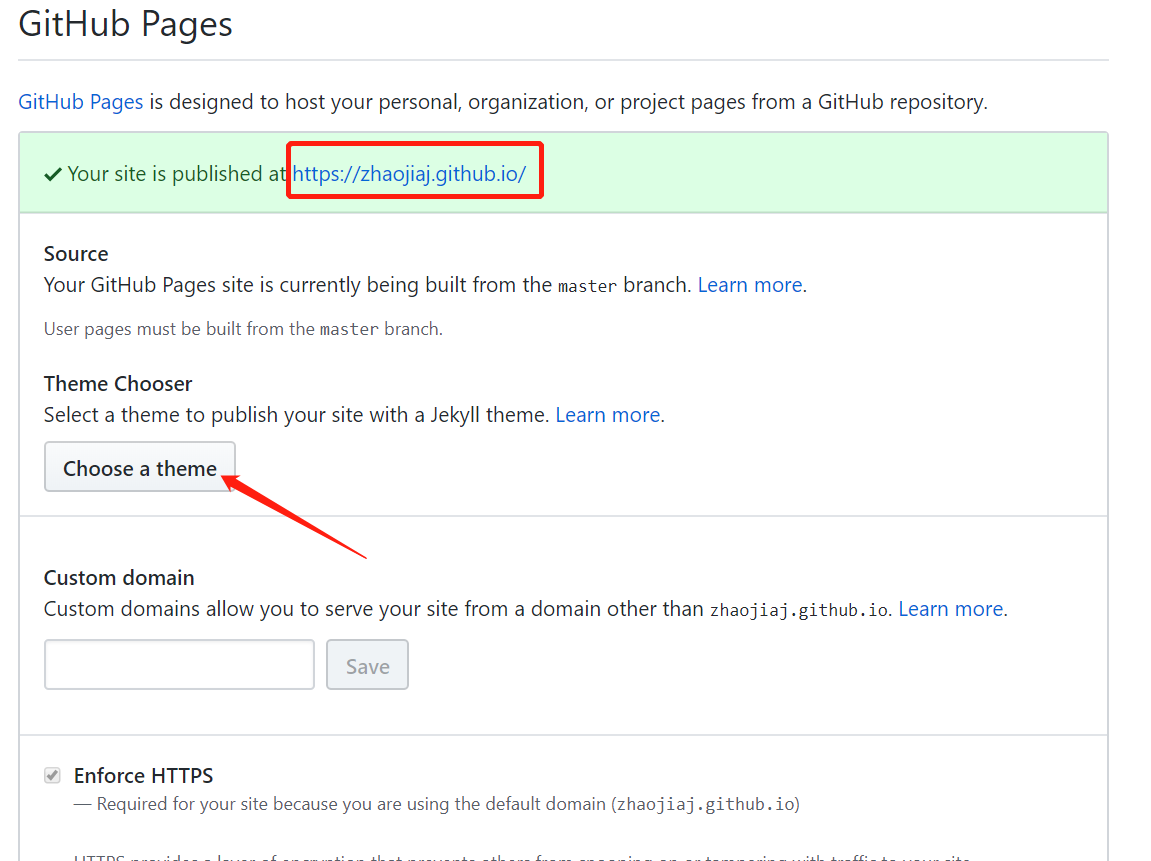Click the Choose a theme button
Image resolution: width=1151 pixels, height=861 pixels.
point(139,467)
